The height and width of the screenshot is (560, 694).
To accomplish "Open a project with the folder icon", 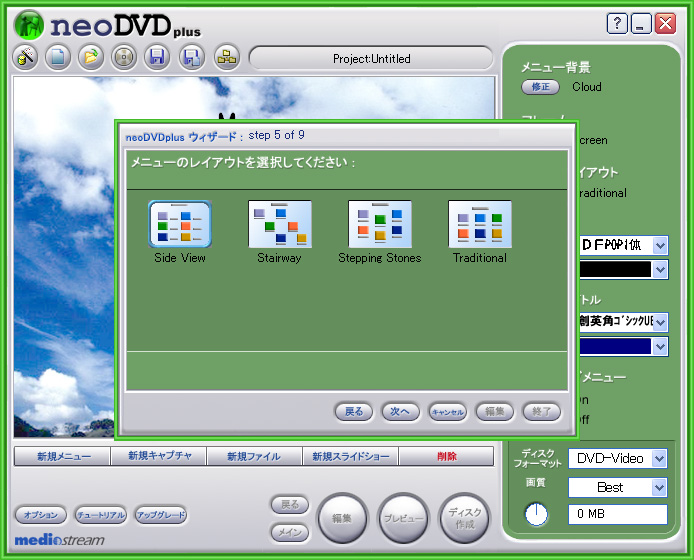I will click(x=91, y=57).
